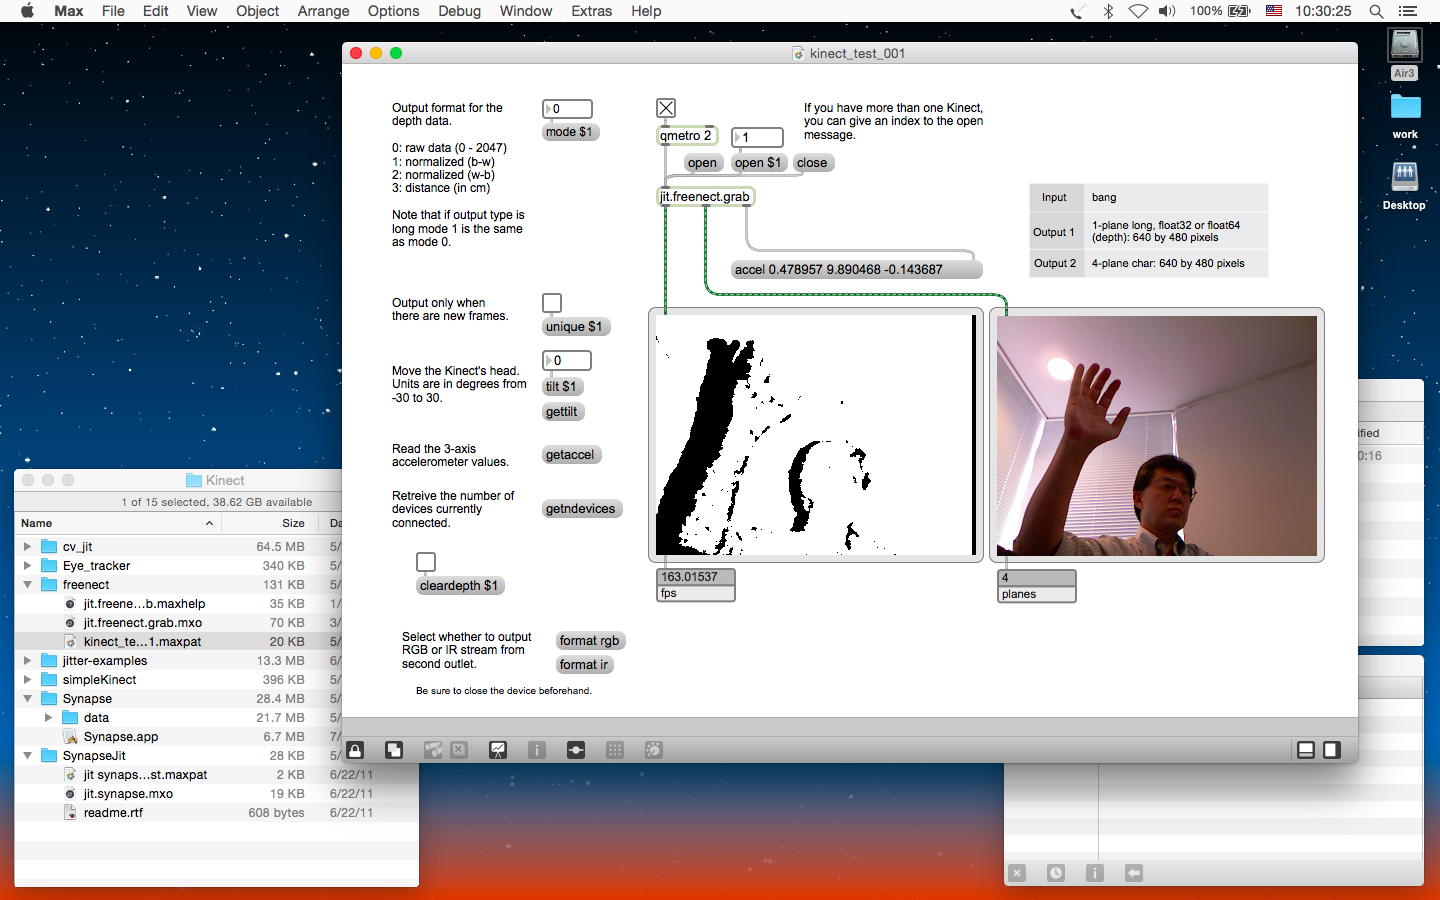The height and width of the screenshot is (900, 1440).
Task: Open Spotlight search in menu bar
Action: click(1377, 11)
